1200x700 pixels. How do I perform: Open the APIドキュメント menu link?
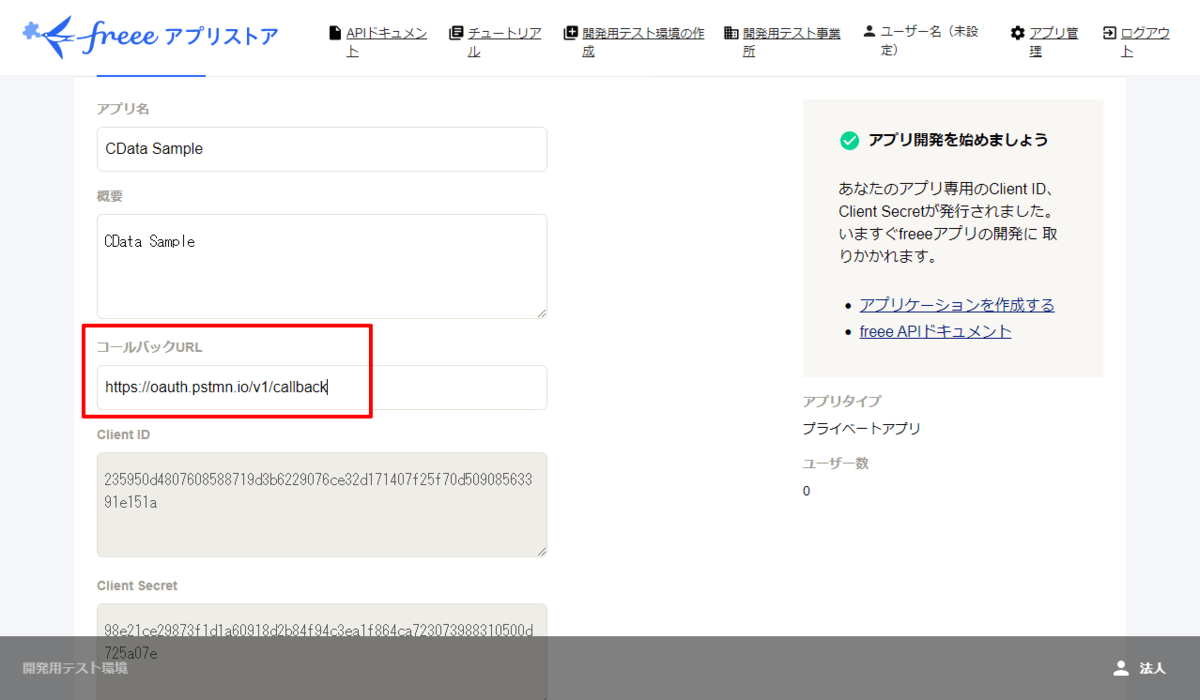[386, 42]
